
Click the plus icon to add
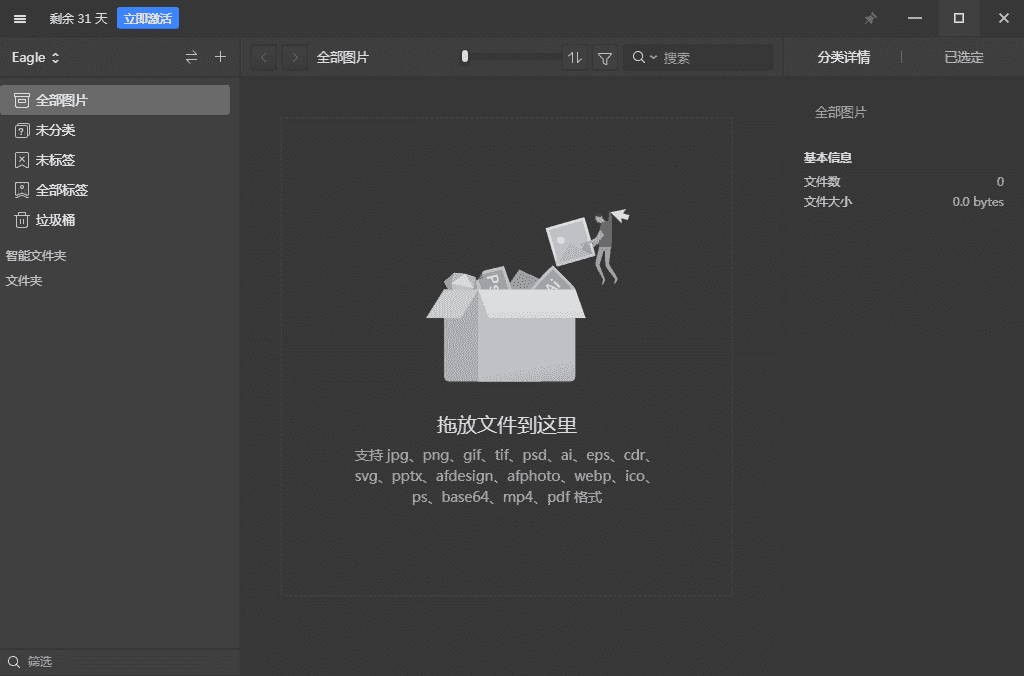click(x=221, y=57)
